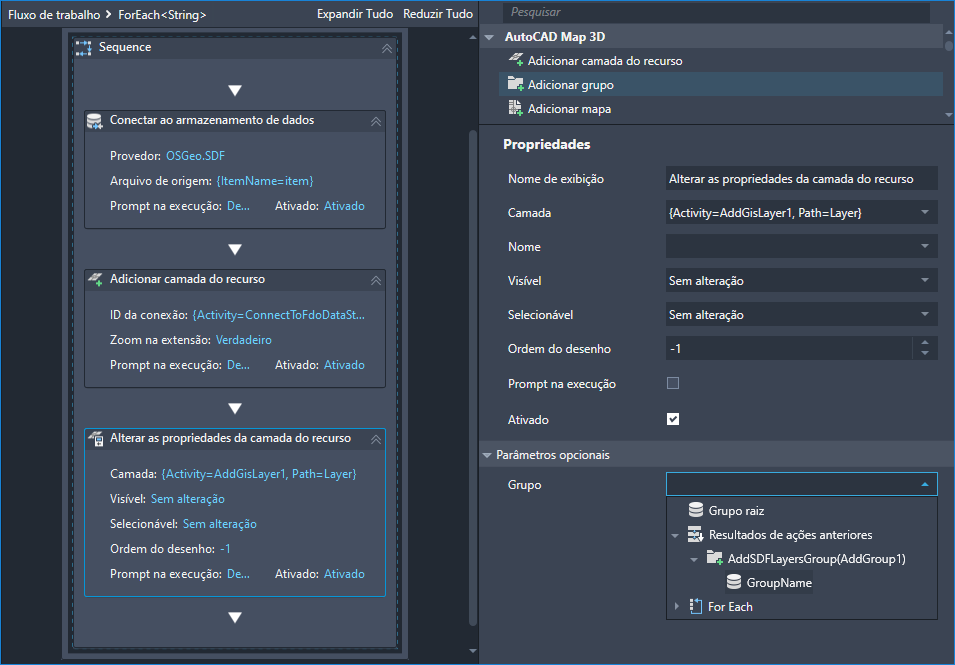Screen dimensions: 955x665
Task: Click the Pesquisar search field
Action: coord(716,12)
